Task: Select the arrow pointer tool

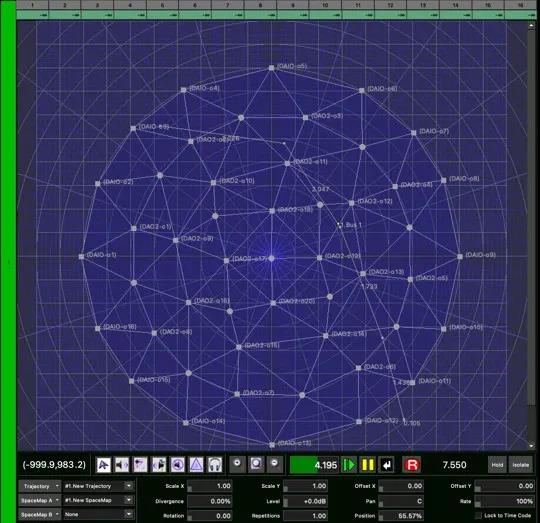Action: tap(104, 465)
